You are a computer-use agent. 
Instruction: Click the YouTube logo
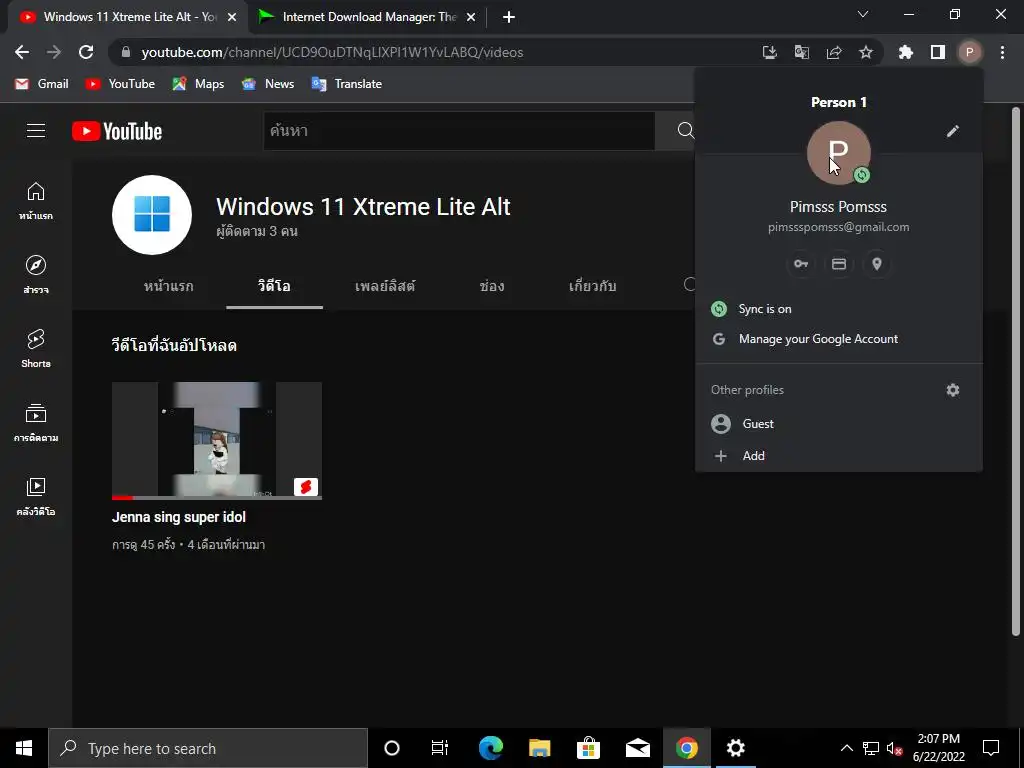tap(117, 131)
